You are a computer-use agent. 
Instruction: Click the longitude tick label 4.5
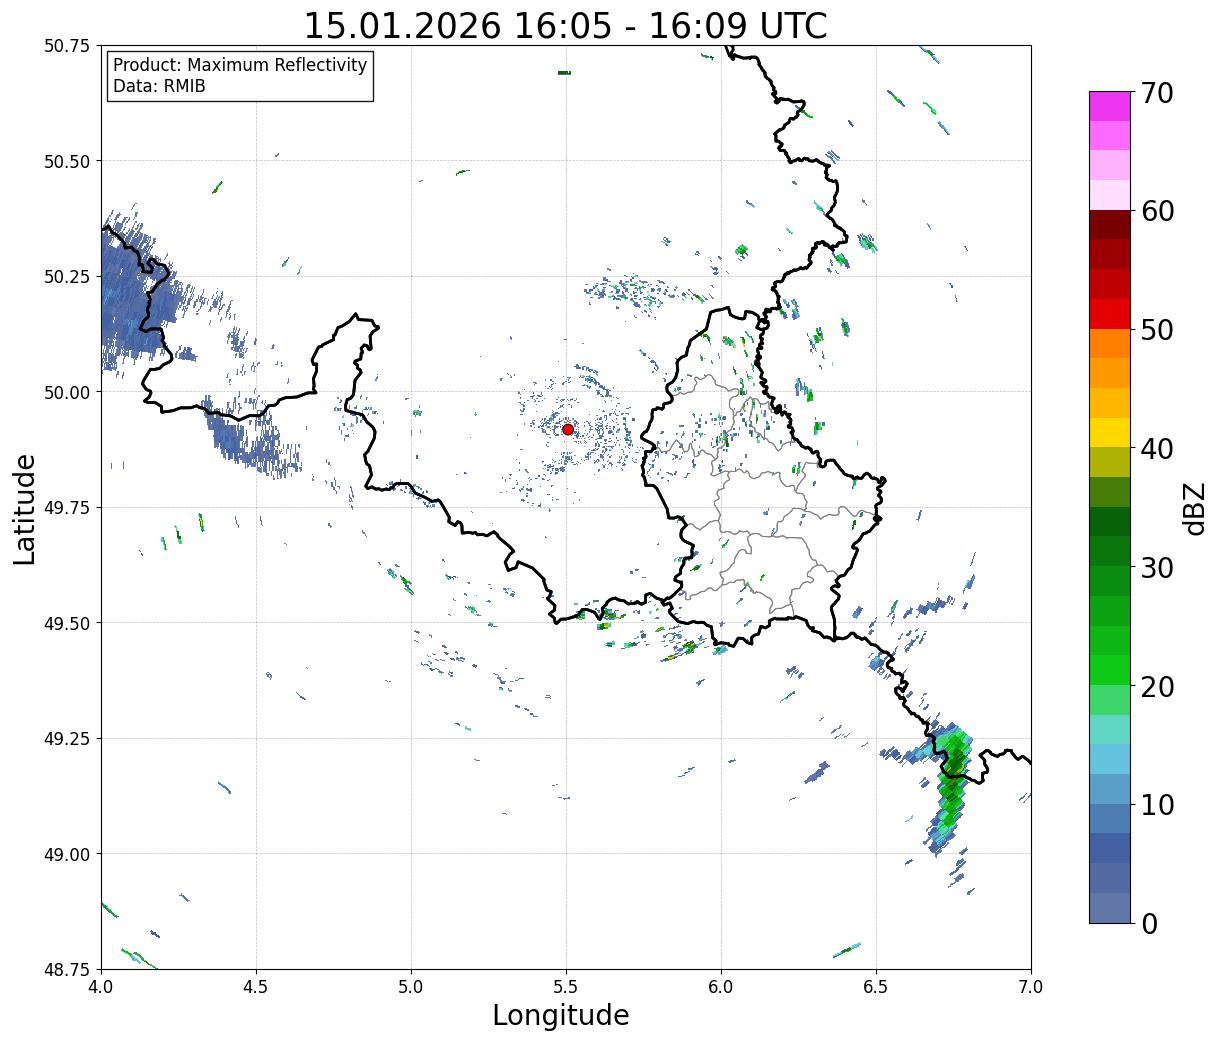[x=256, y=987]
